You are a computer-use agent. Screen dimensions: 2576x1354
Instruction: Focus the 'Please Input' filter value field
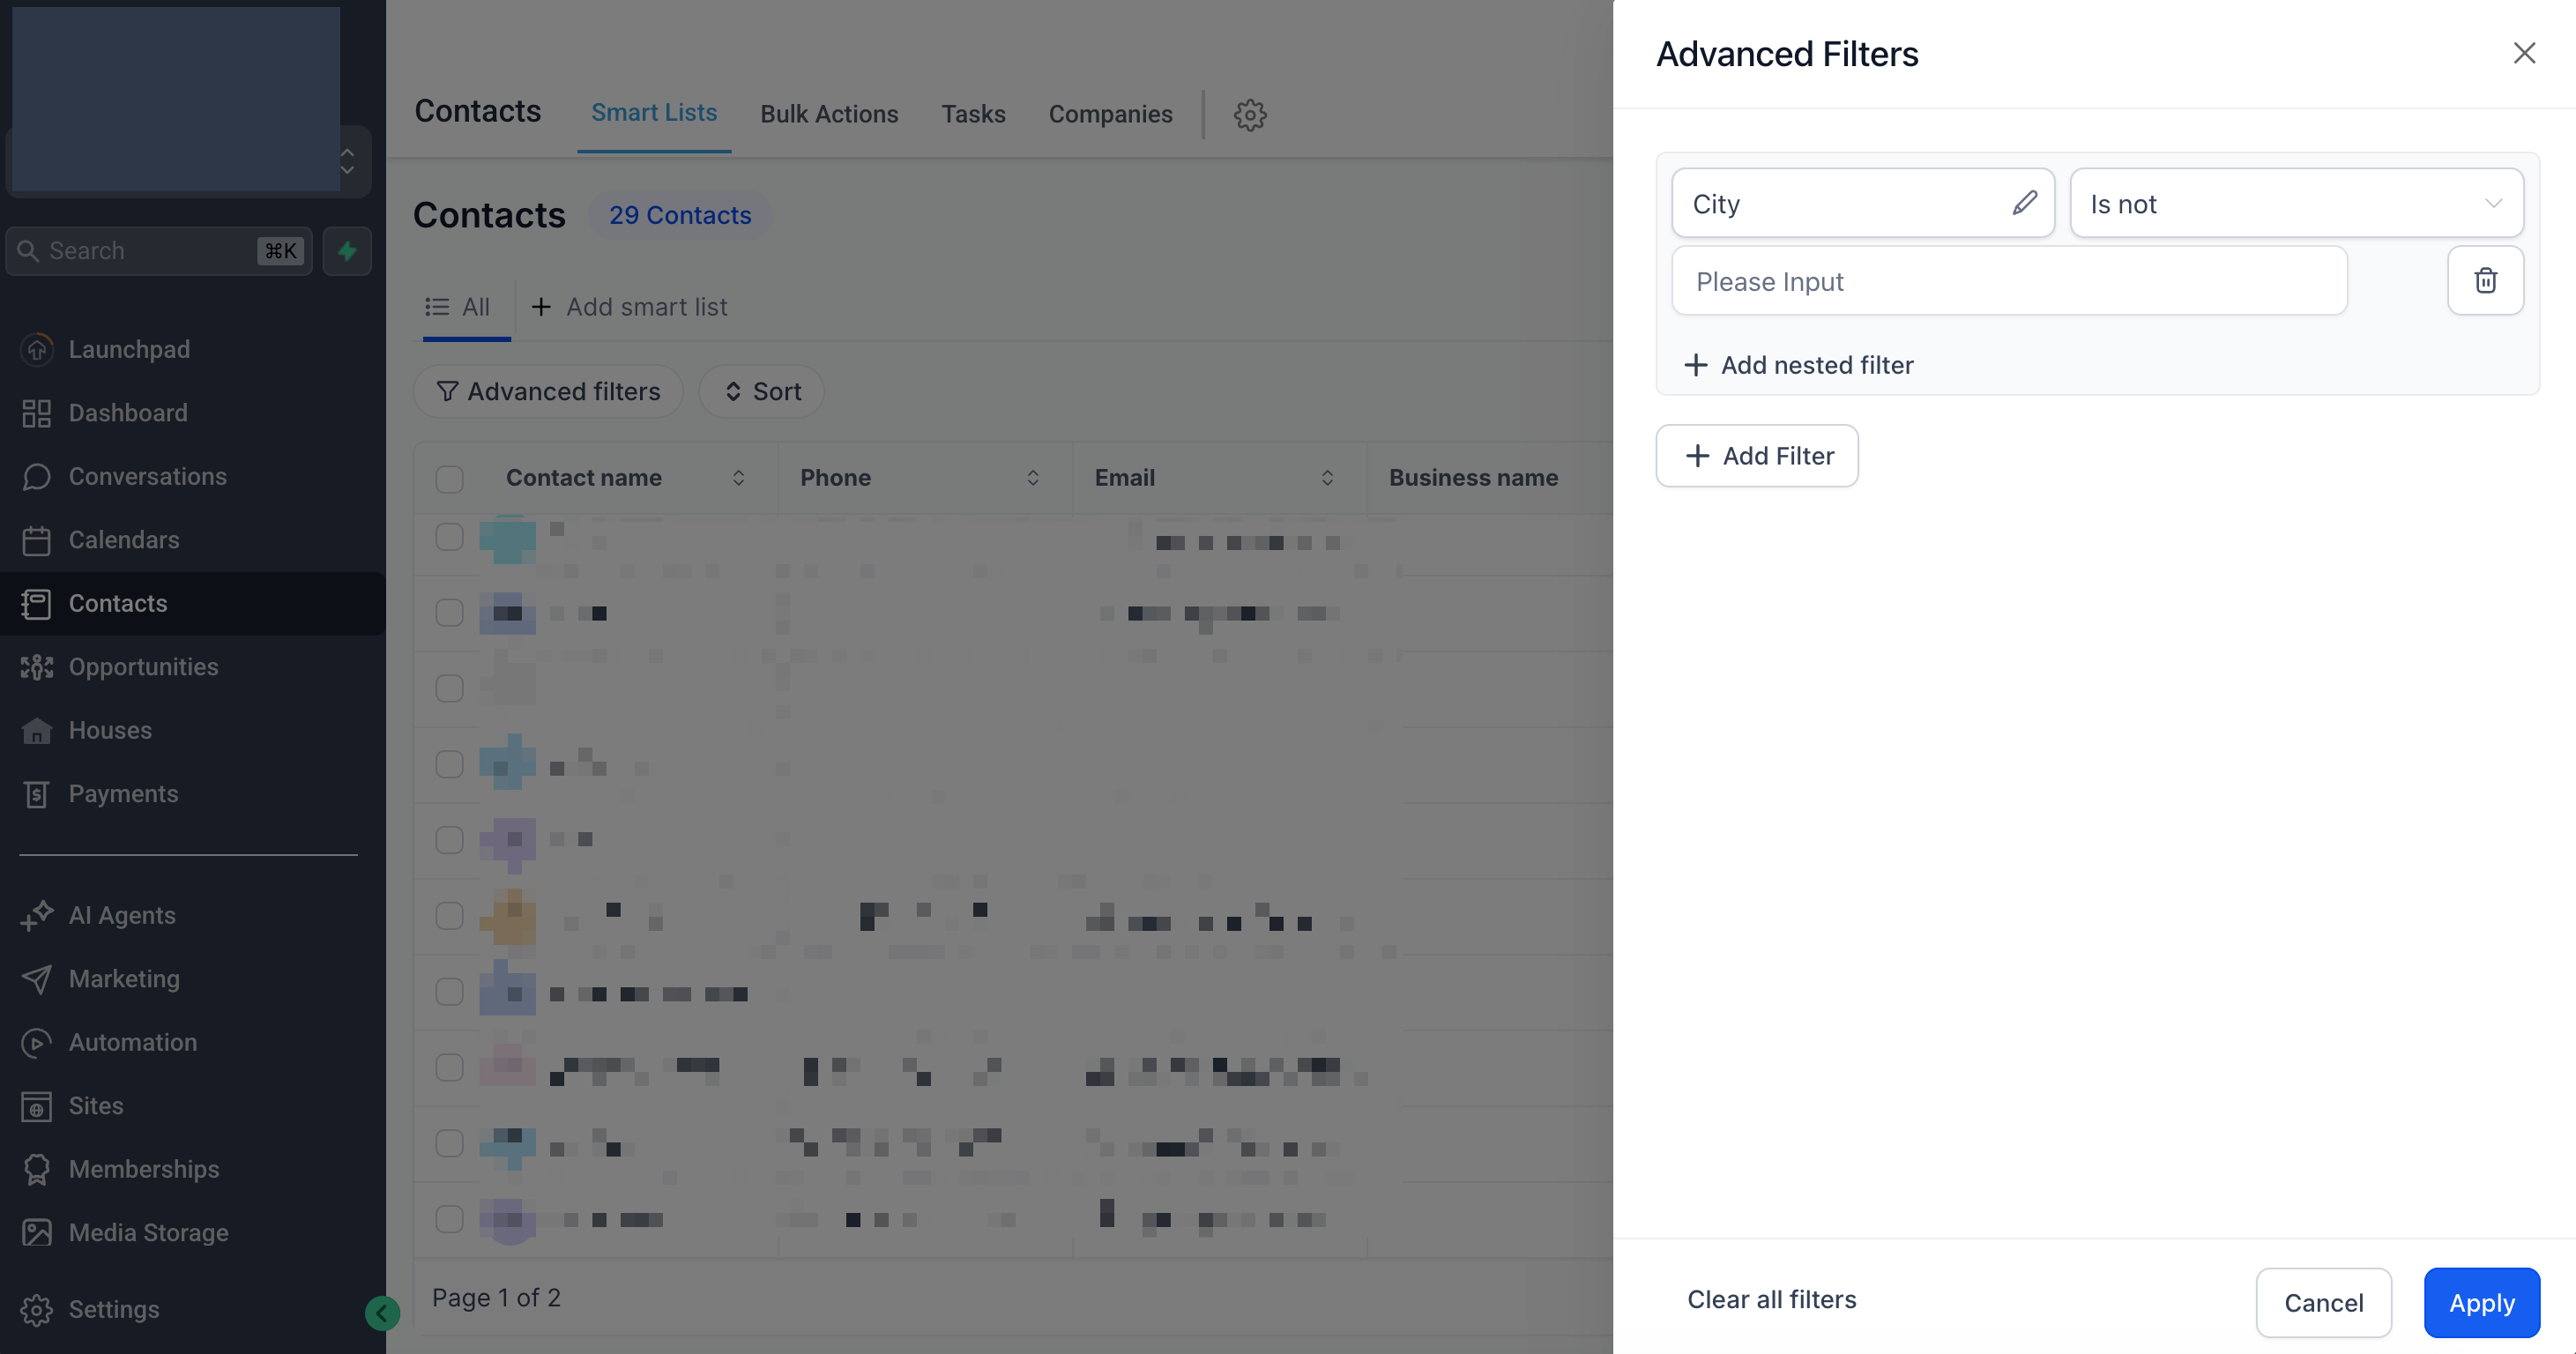(x=2009, y=281)
